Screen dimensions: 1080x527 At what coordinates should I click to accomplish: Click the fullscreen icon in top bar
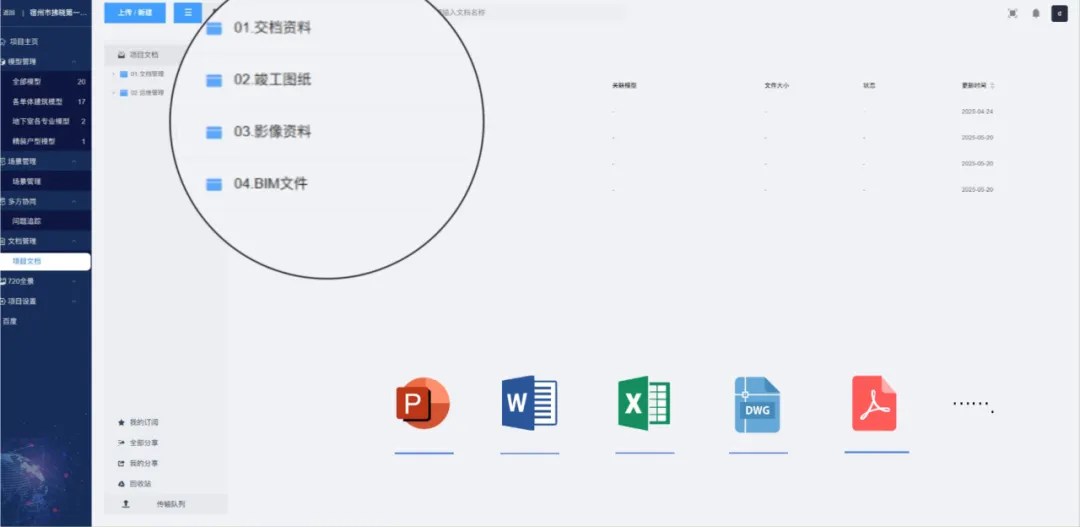tap(1012, 13)
